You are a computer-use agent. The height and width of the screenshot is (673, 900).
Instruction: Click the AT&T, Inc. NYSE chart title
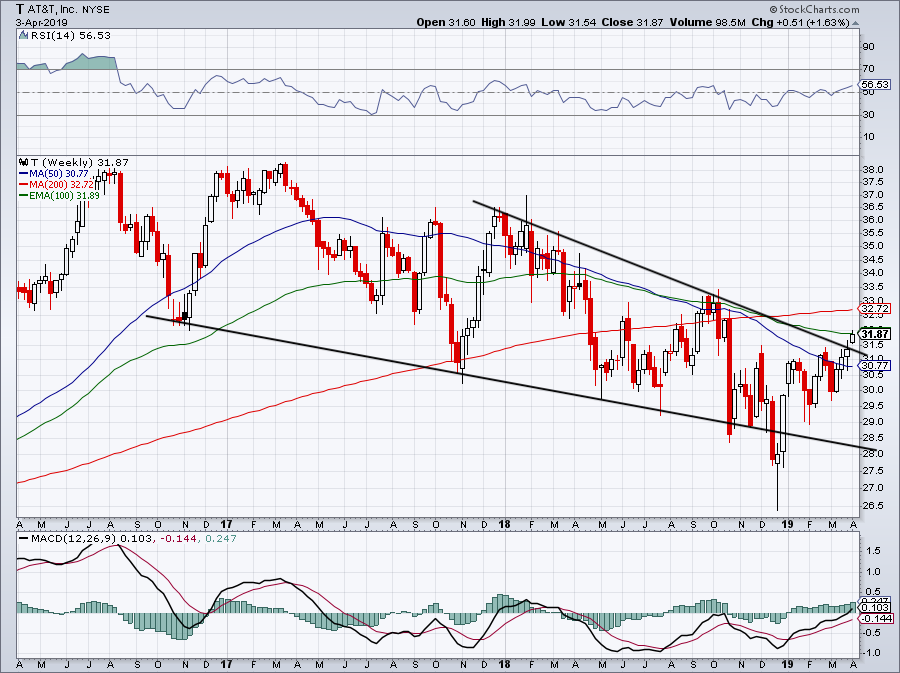[63, 9]
